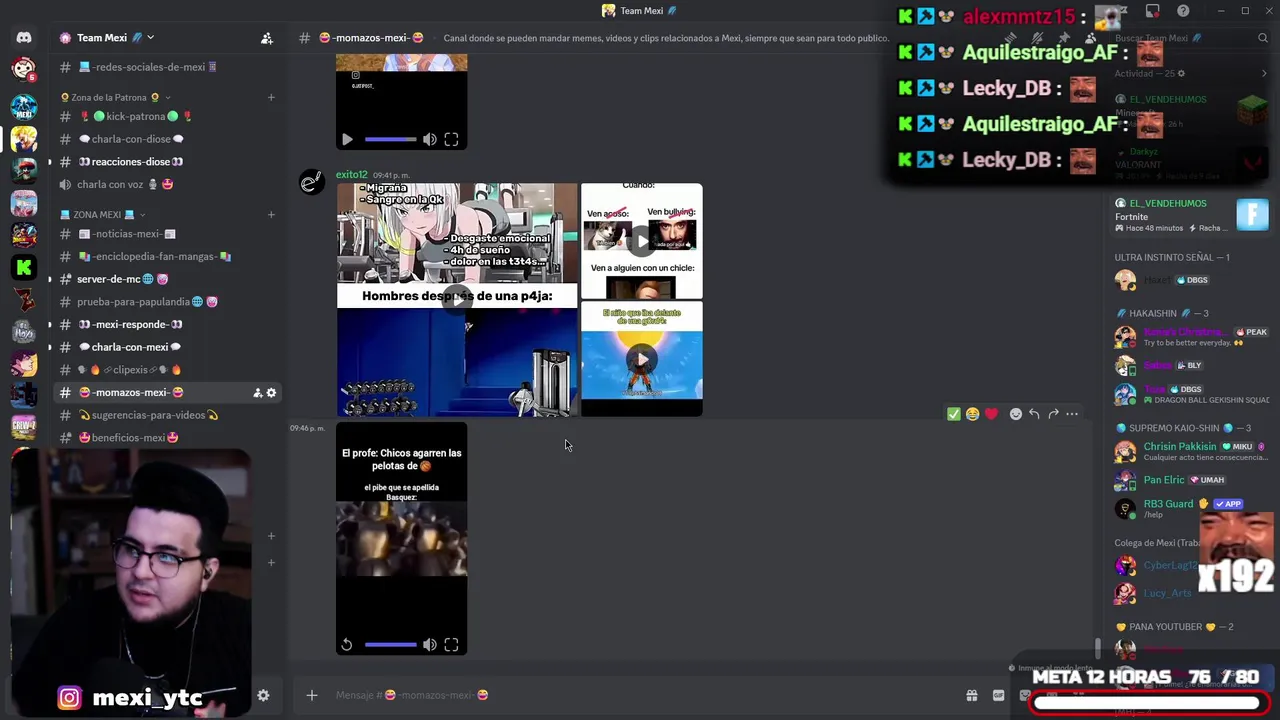This screenshot has height=720, width=1280.
Task: Expand the Actividad section arrow
Action: coord(1265,73)
